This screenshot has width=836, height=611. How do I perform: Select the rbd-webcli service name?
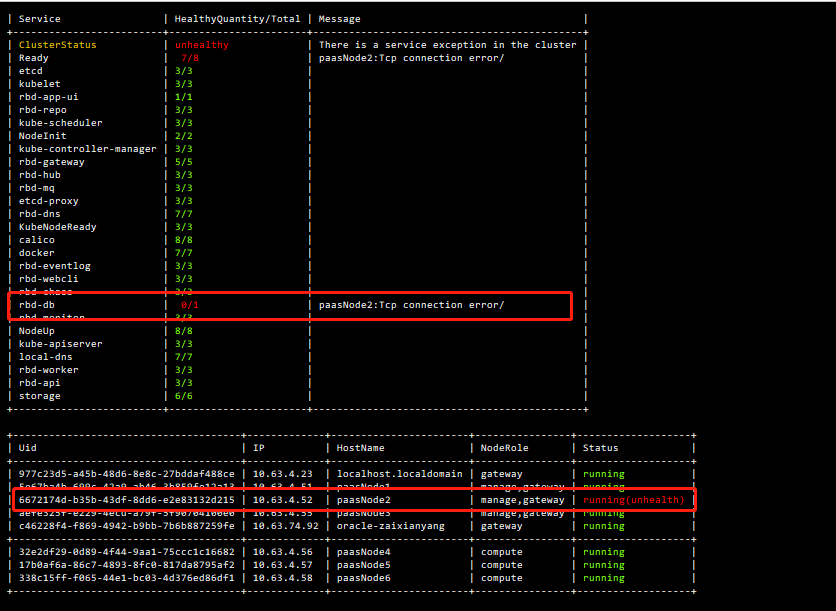tap(49, 279)
